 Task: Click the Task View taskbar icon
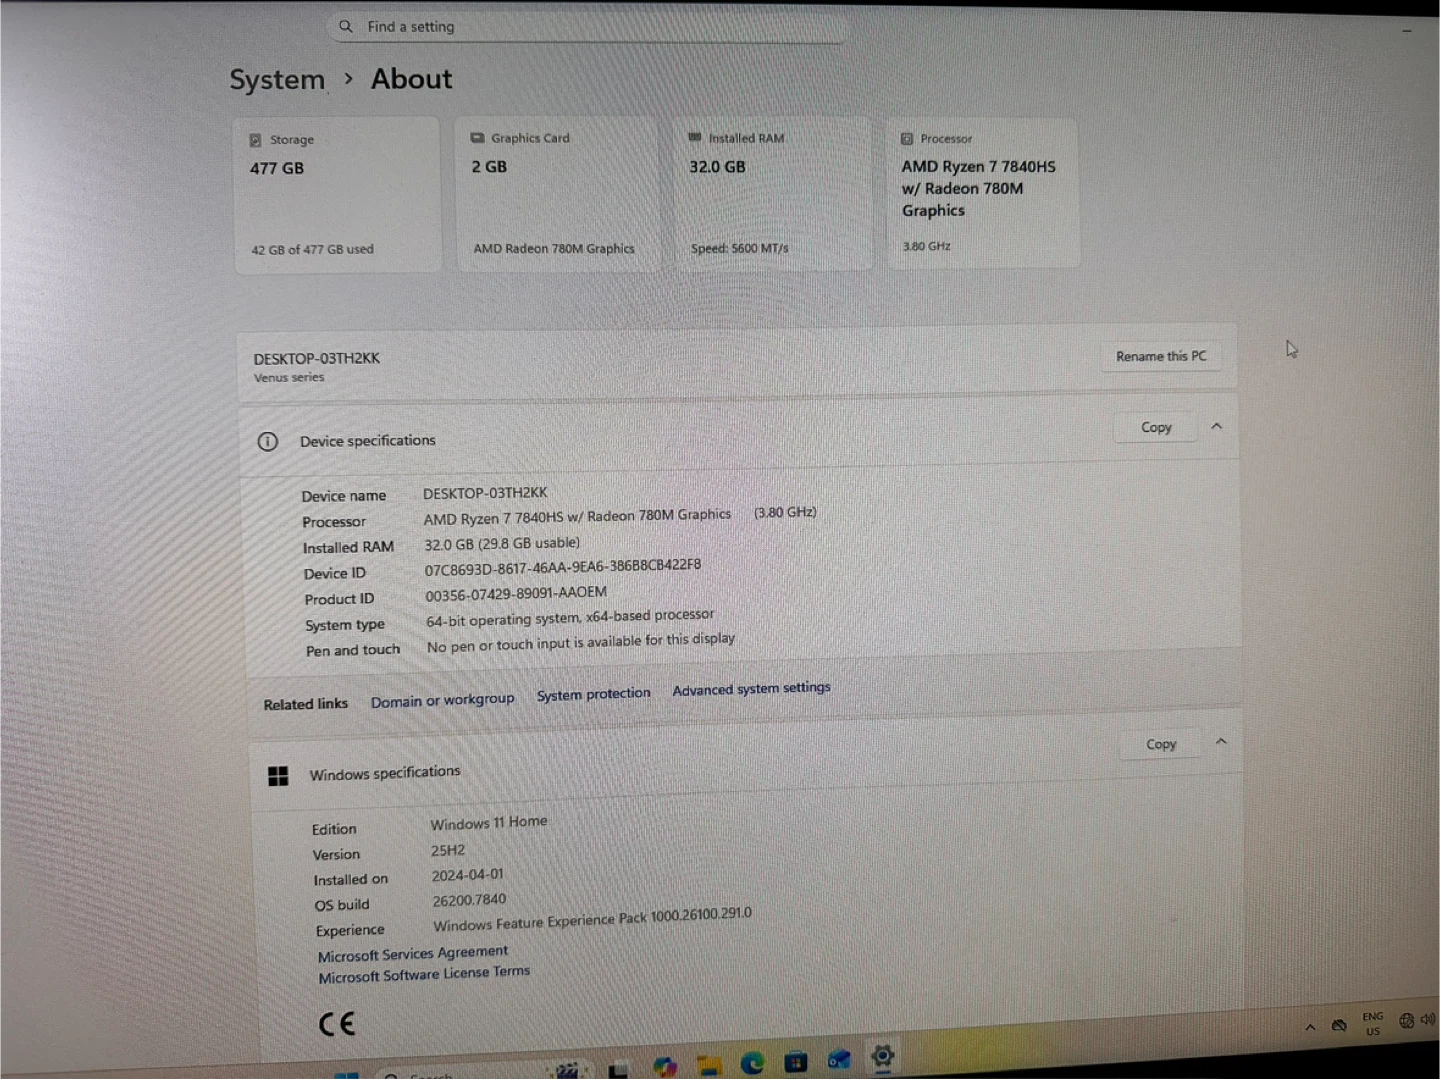(x=618, y=1070)
